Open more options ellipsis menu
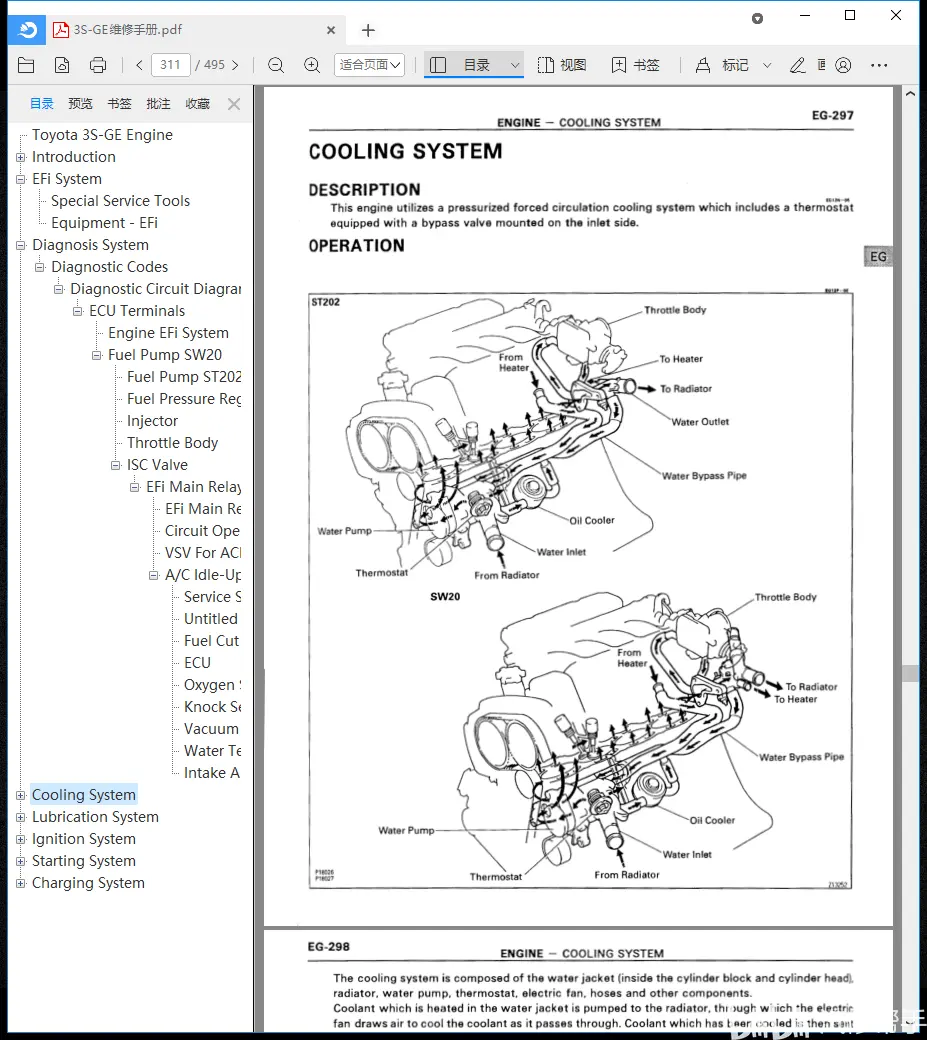Image resolution: width=927 pixels, height=1040 pixels. (x=879, y=65)
